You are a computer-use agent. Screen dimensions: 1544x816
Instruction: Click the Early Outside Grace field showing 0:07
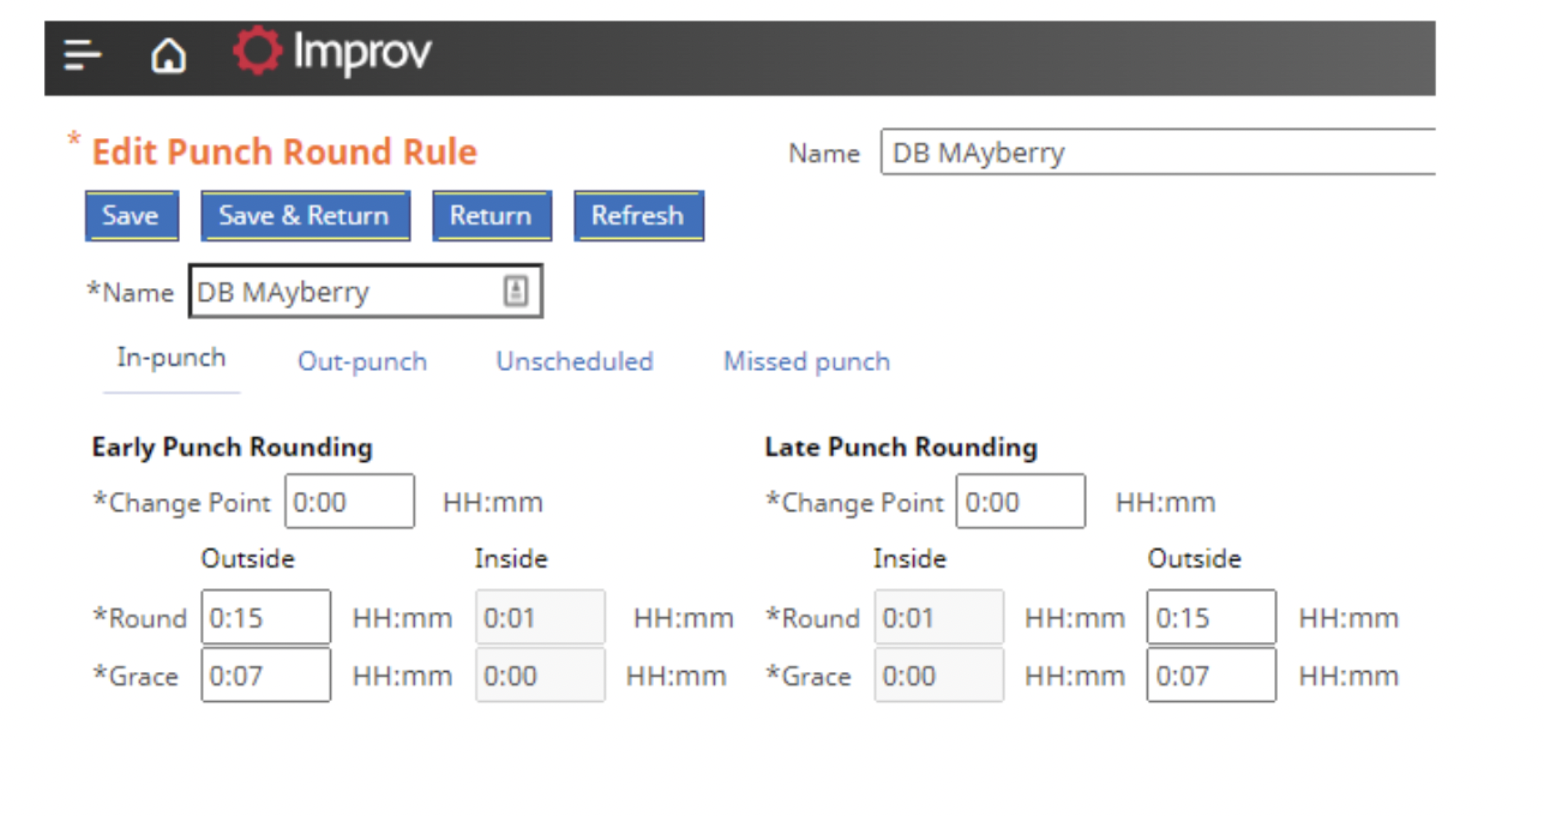265,675
